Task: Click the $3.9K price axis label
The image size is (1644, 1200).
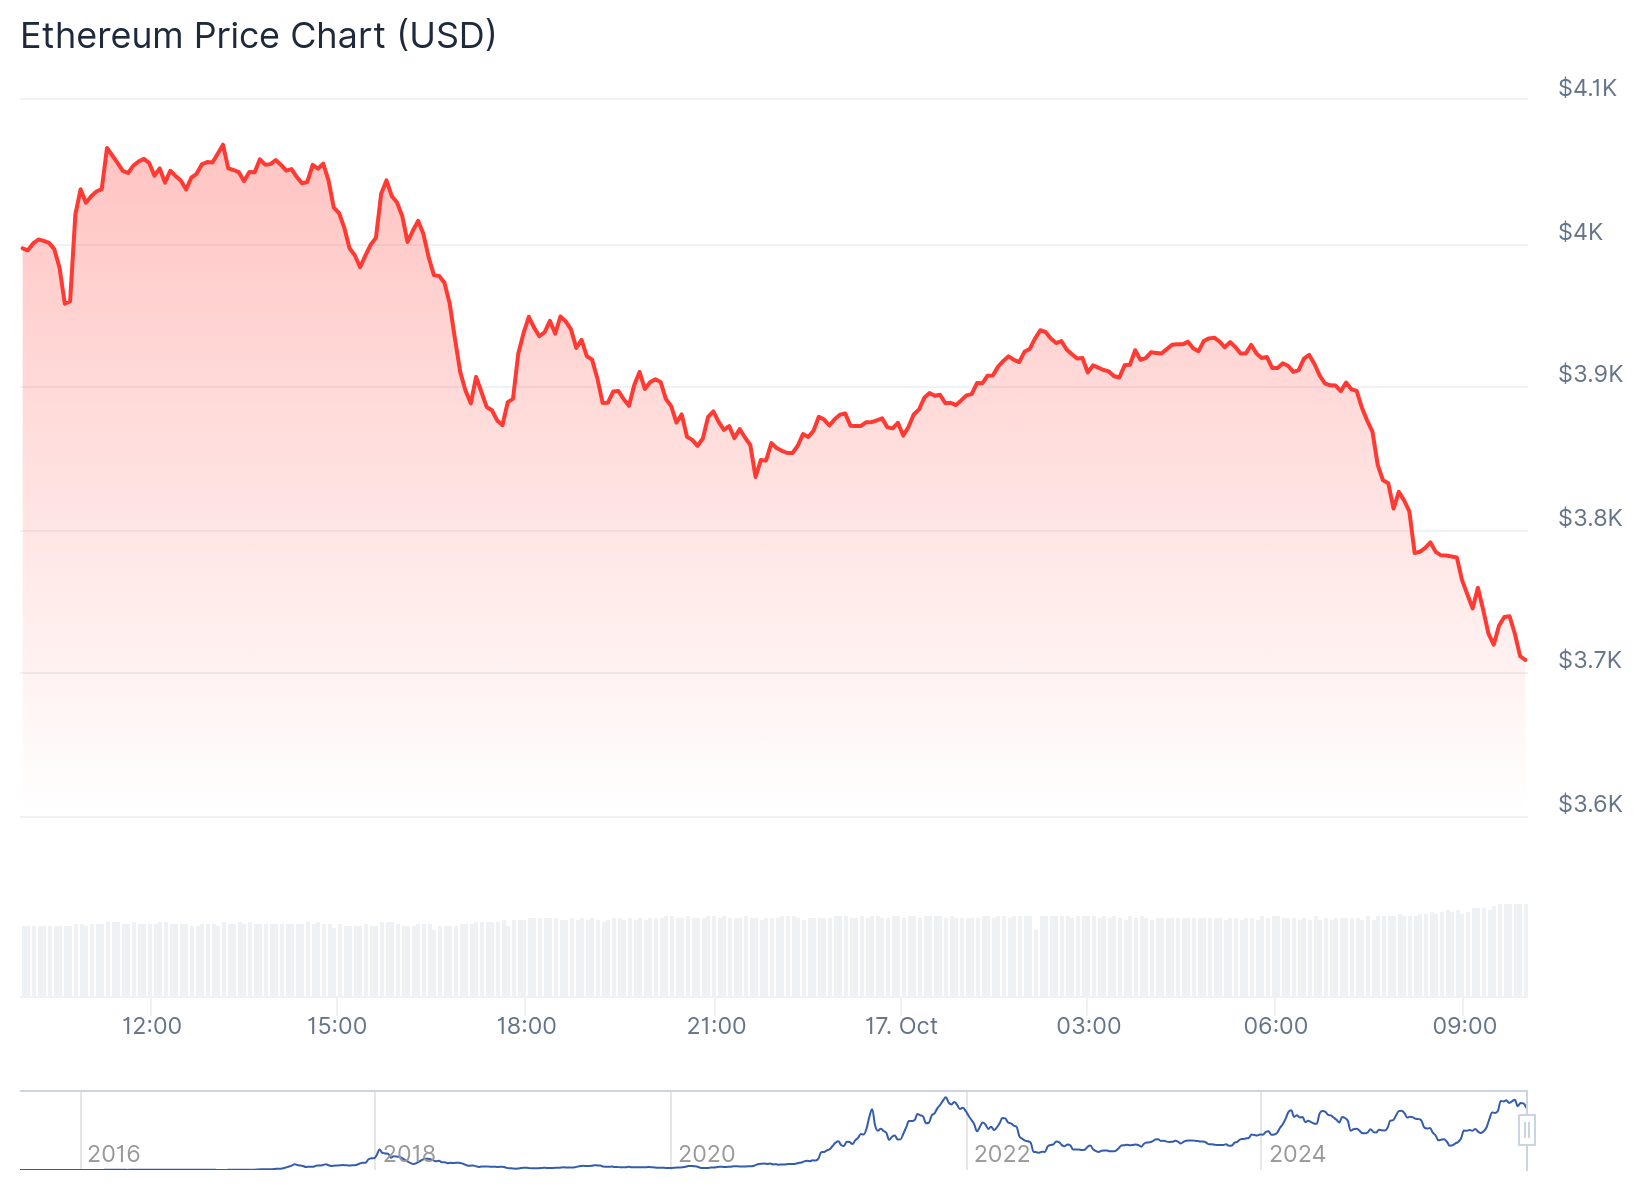Action: [1590, 374]
